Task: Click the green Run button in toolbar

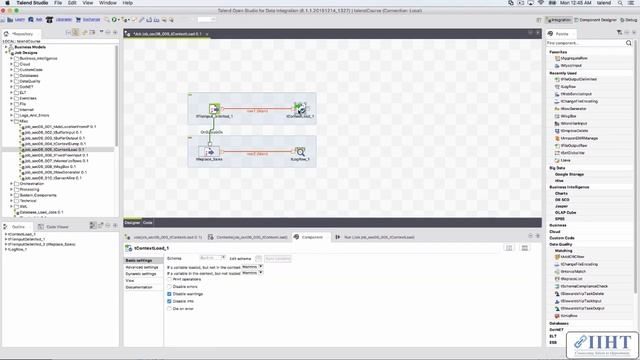Action: tap(115, 20)
